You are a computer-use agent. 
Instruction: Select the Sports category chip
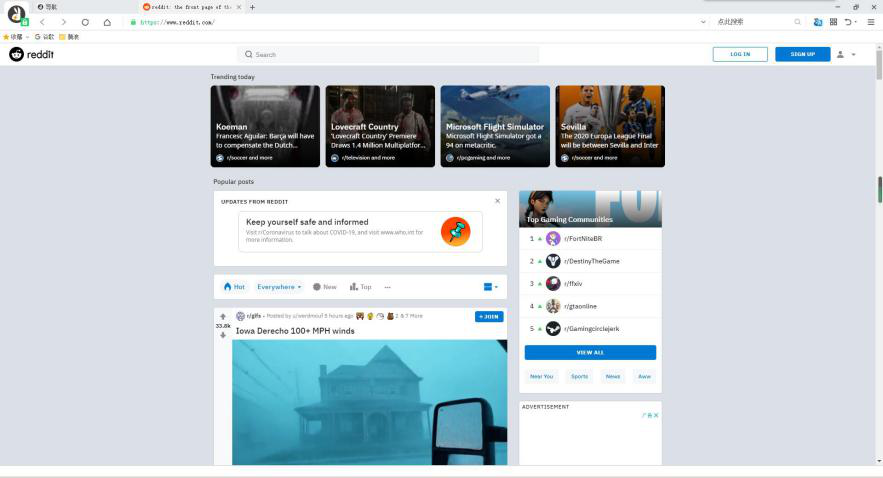[x=579, y=377]
